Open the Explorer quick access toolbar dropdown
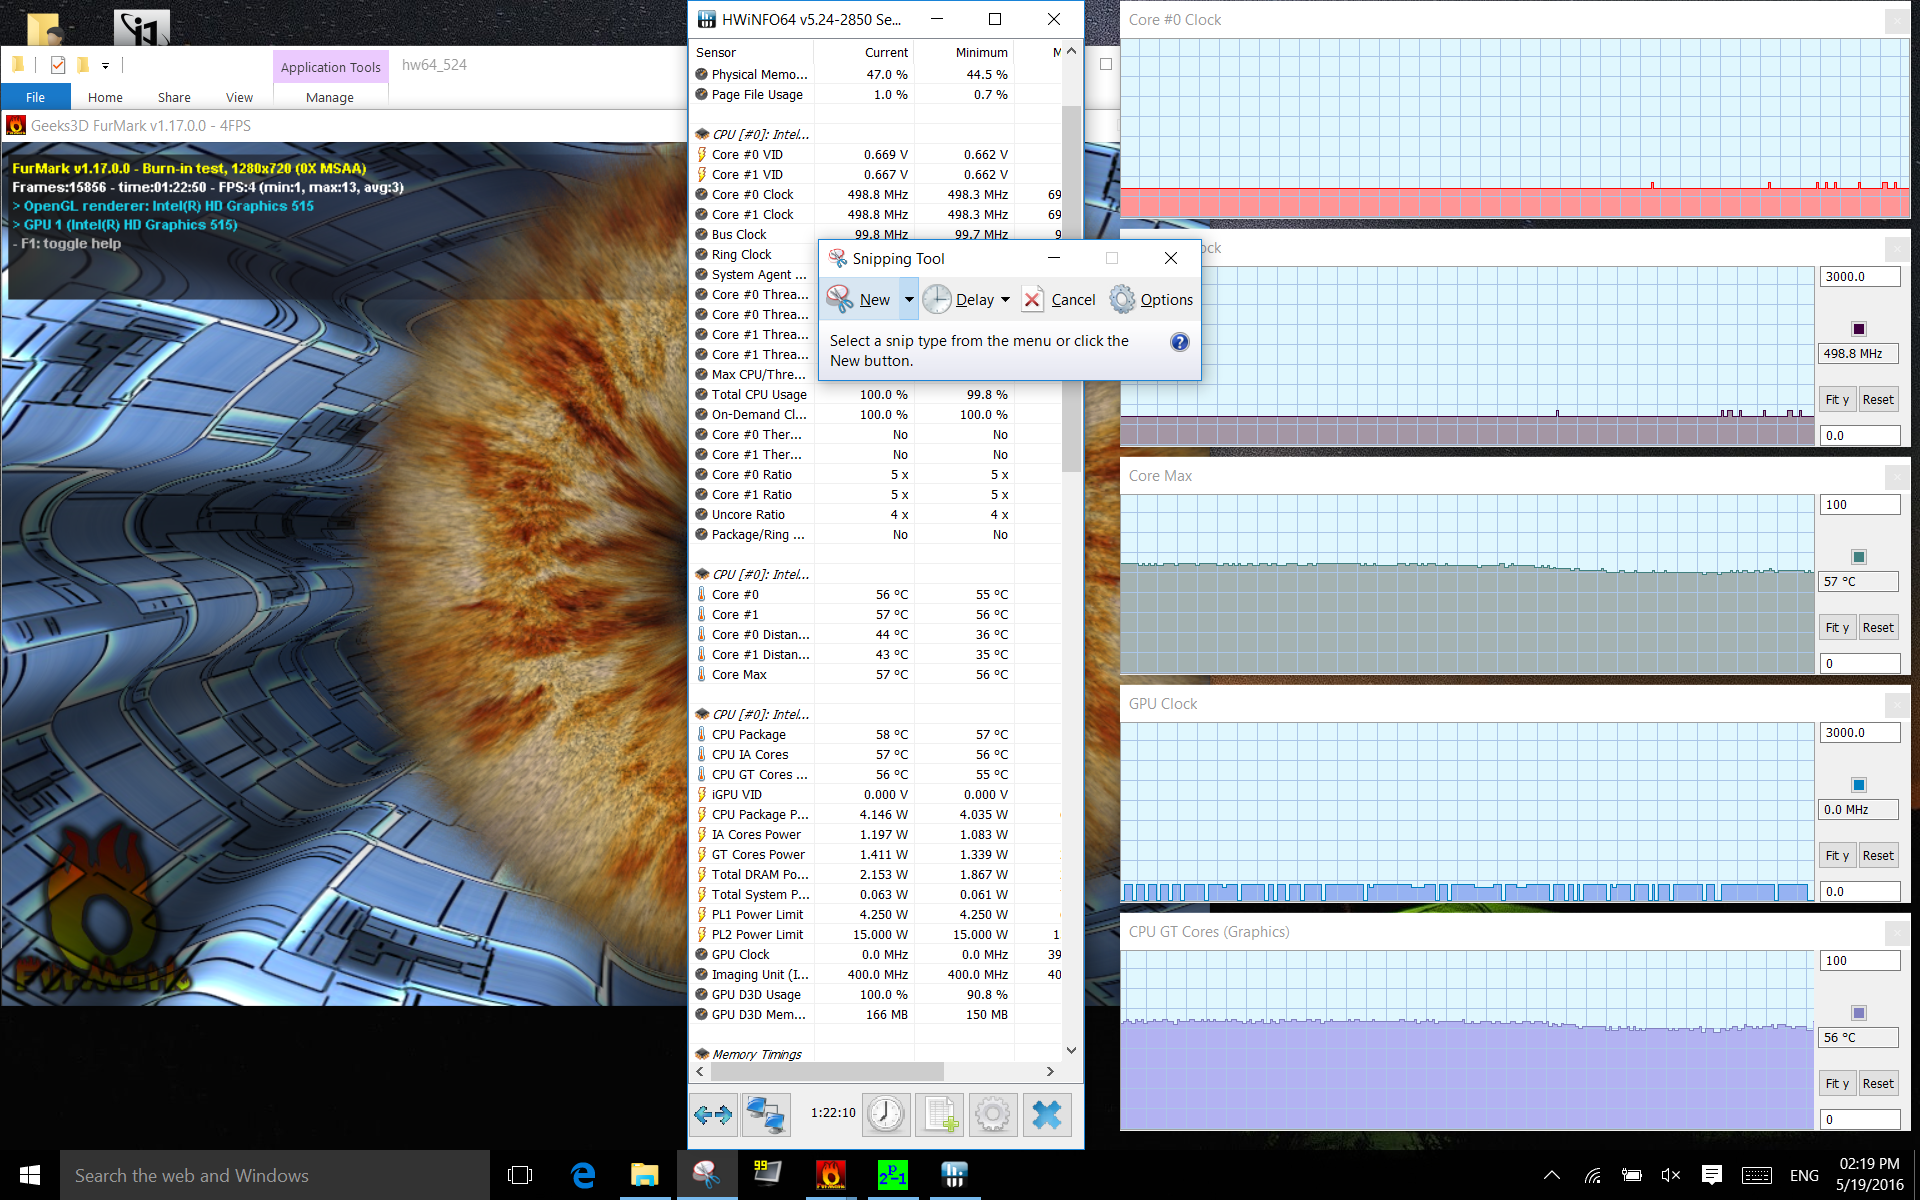Image resolution: width=1920 pixels, height=1200 pixels. pyautogui.click(x=105, y=66)
